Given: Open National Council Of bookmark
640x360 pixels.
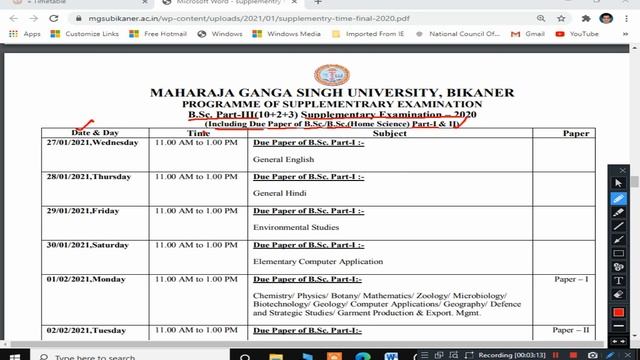Looking at the screenshot, I should [458, 34].
